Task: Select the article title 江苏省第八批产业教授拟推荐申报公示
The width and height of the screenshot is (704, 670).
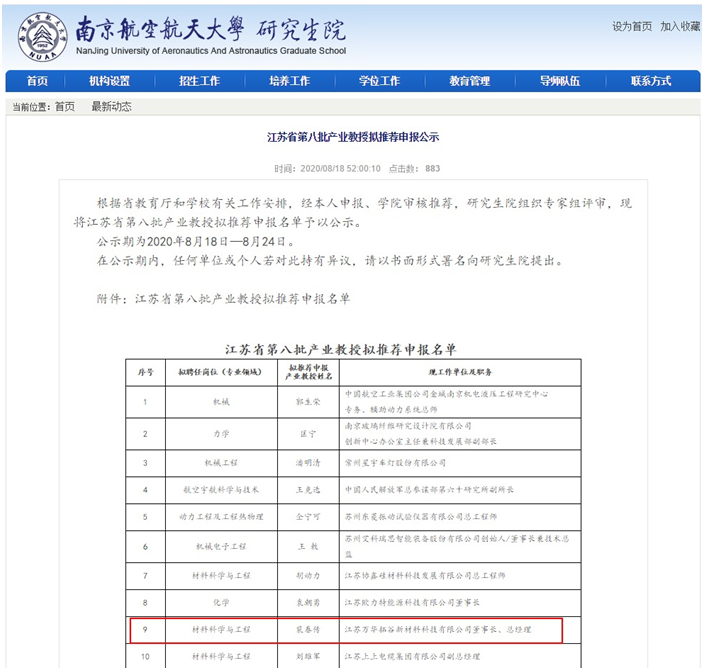Action: [x=353, y=137]
